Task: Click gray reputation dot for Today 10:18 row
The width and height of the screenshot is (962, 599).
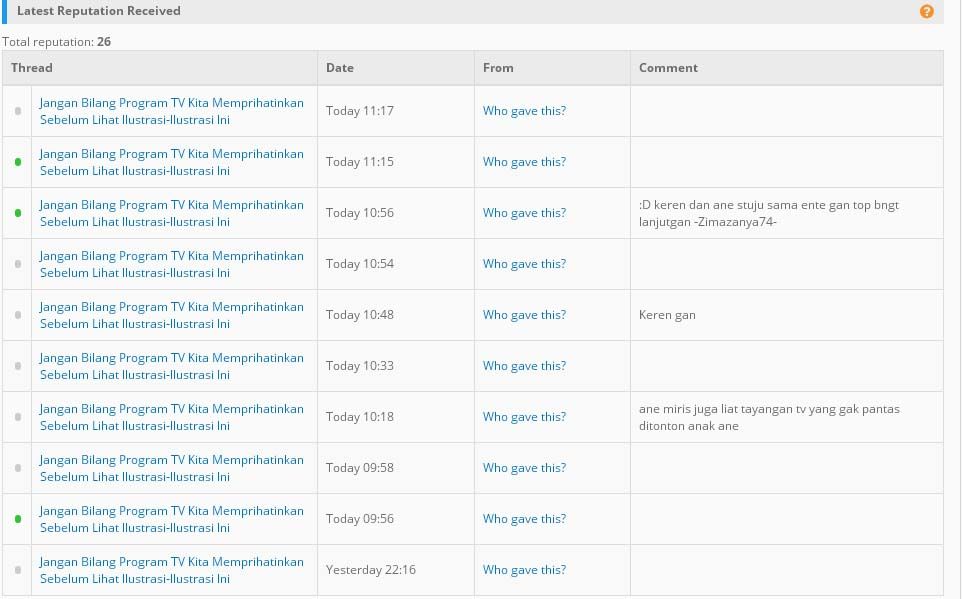Action: pos(18,417)
